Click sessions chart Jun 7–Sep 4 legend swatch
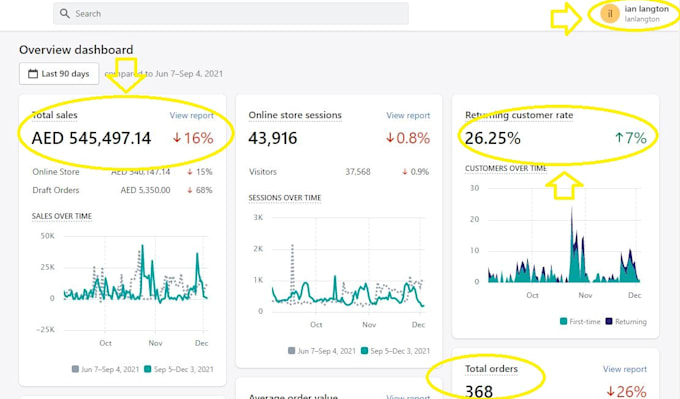Screen dimensions: 680x399 point(291,351)
